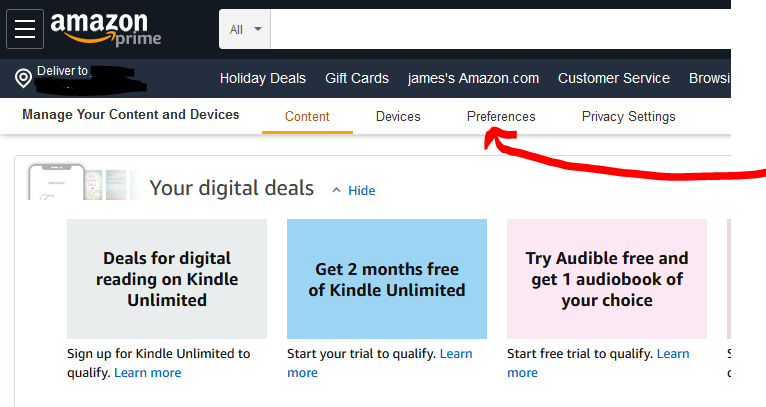Open Holiday Deals link
766x407 pixels.
(x=262, y=78)
